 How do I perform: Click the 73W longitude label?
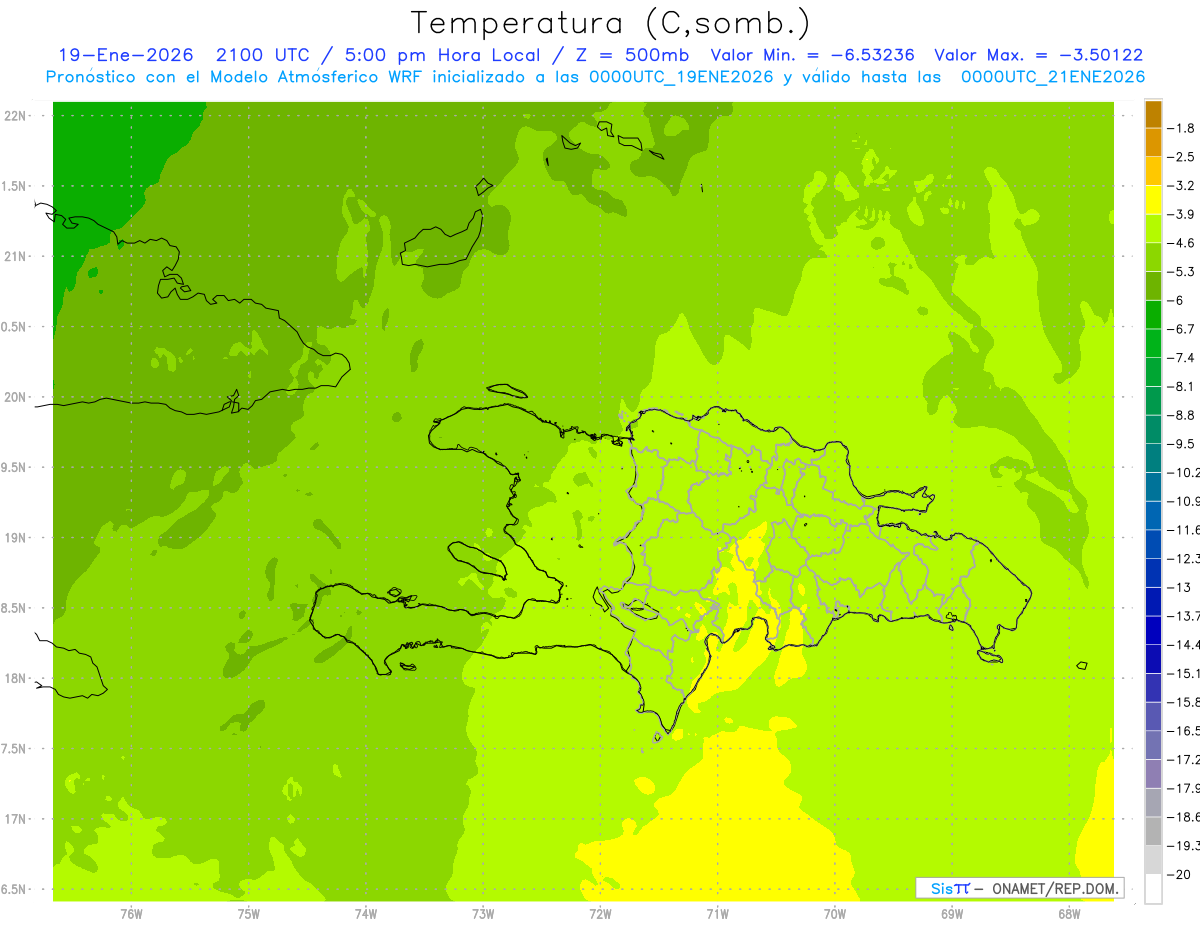pyautogui.click(x=483, y=913)
